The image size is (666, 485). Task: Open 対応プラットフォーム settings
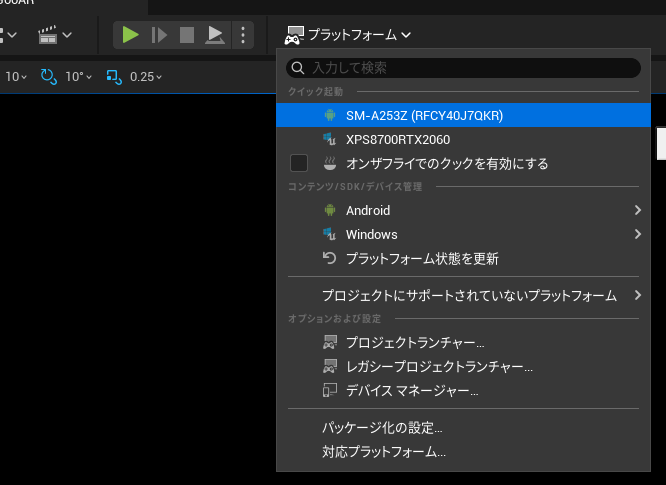pyautogui.click(x=384, y=452)
